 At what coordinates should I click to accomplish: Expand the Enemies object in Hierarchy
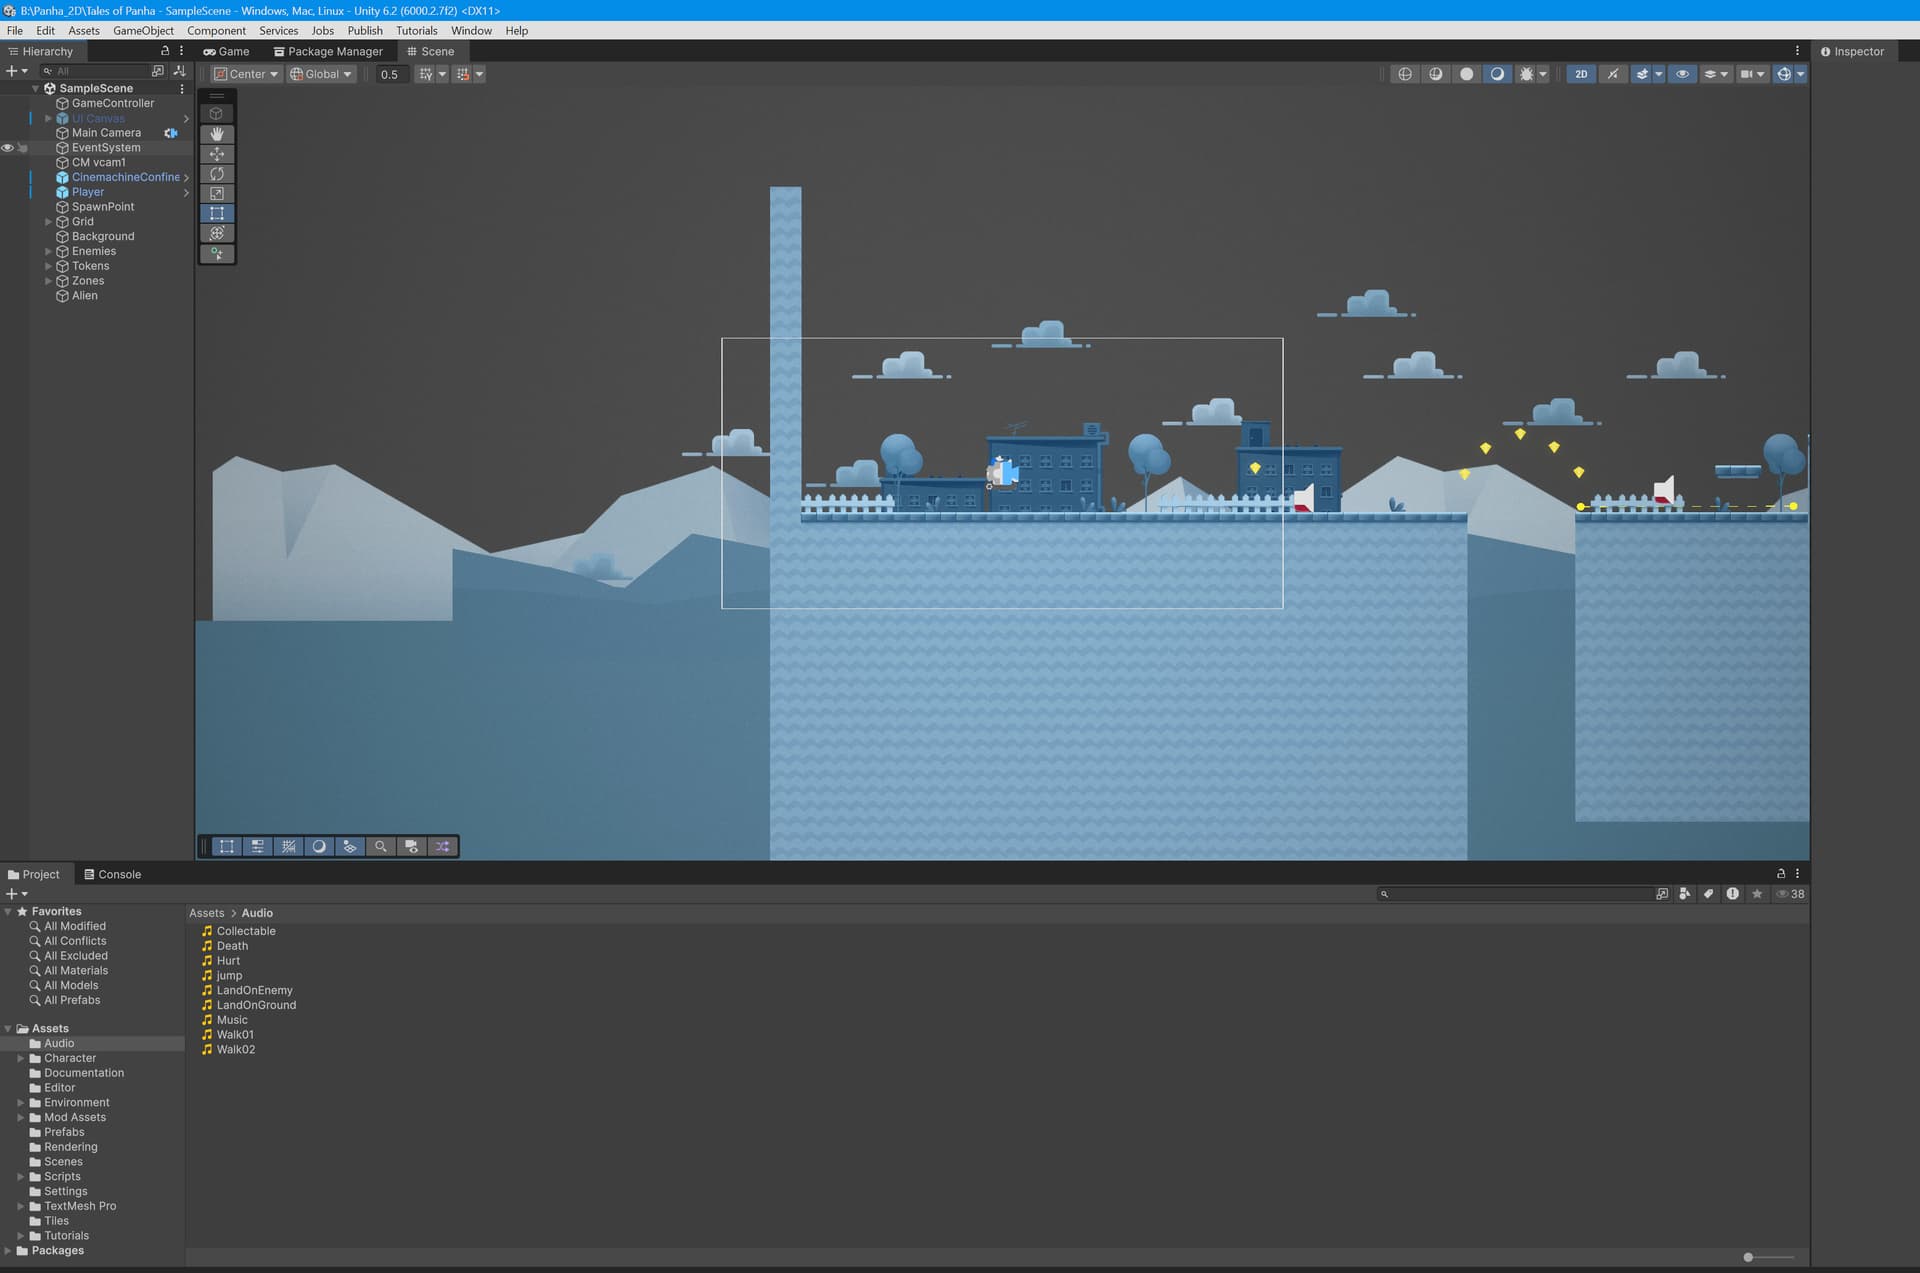coord(48,251)
